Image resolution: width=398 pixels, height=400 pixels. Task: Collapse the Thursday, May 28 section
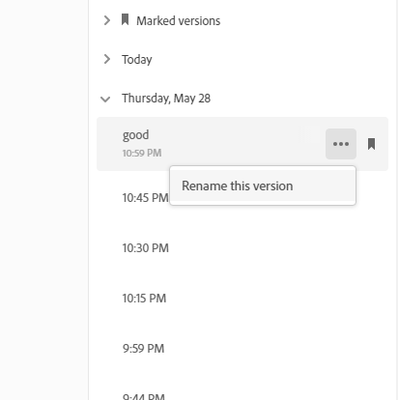105,99
